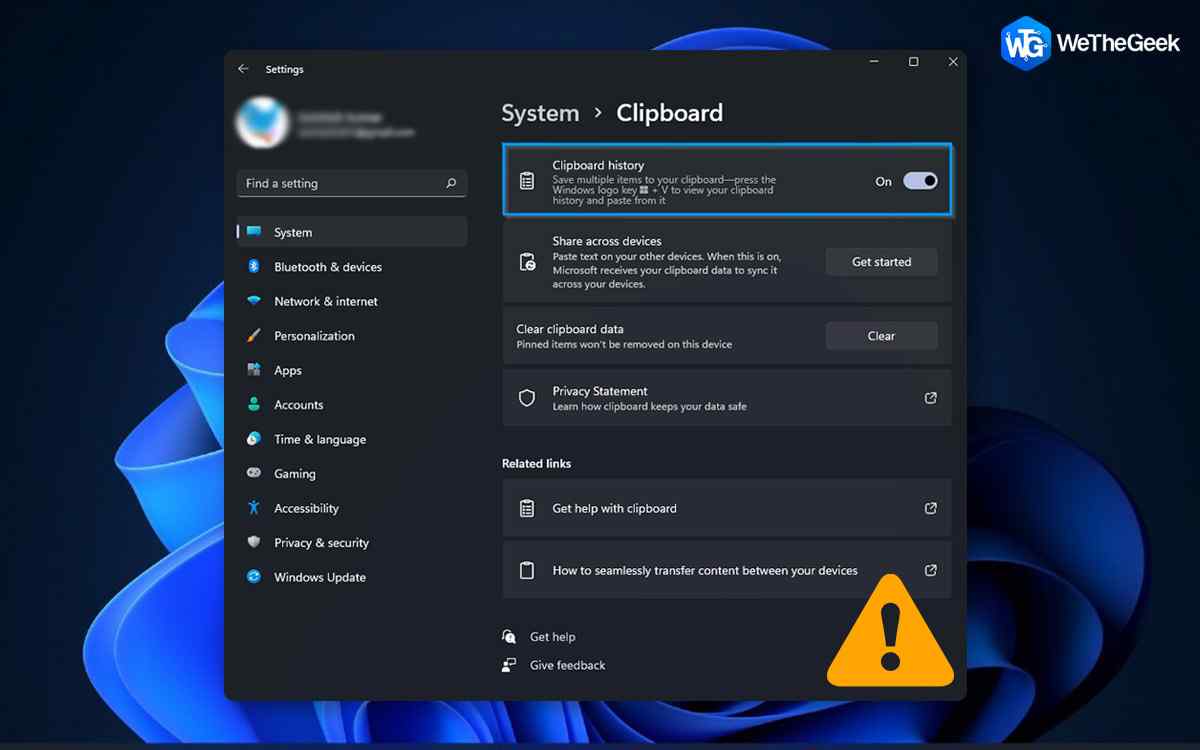
Task: Click the Share across devices icon
Action: pos(527,262)
